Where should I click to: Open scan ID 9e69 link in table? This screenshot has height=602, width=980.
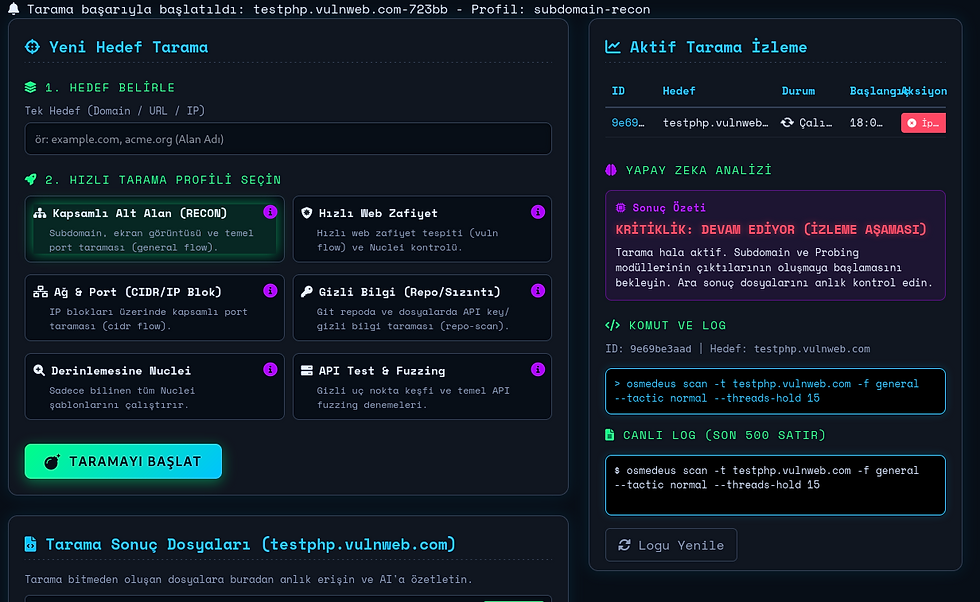(x=628, y=123)
